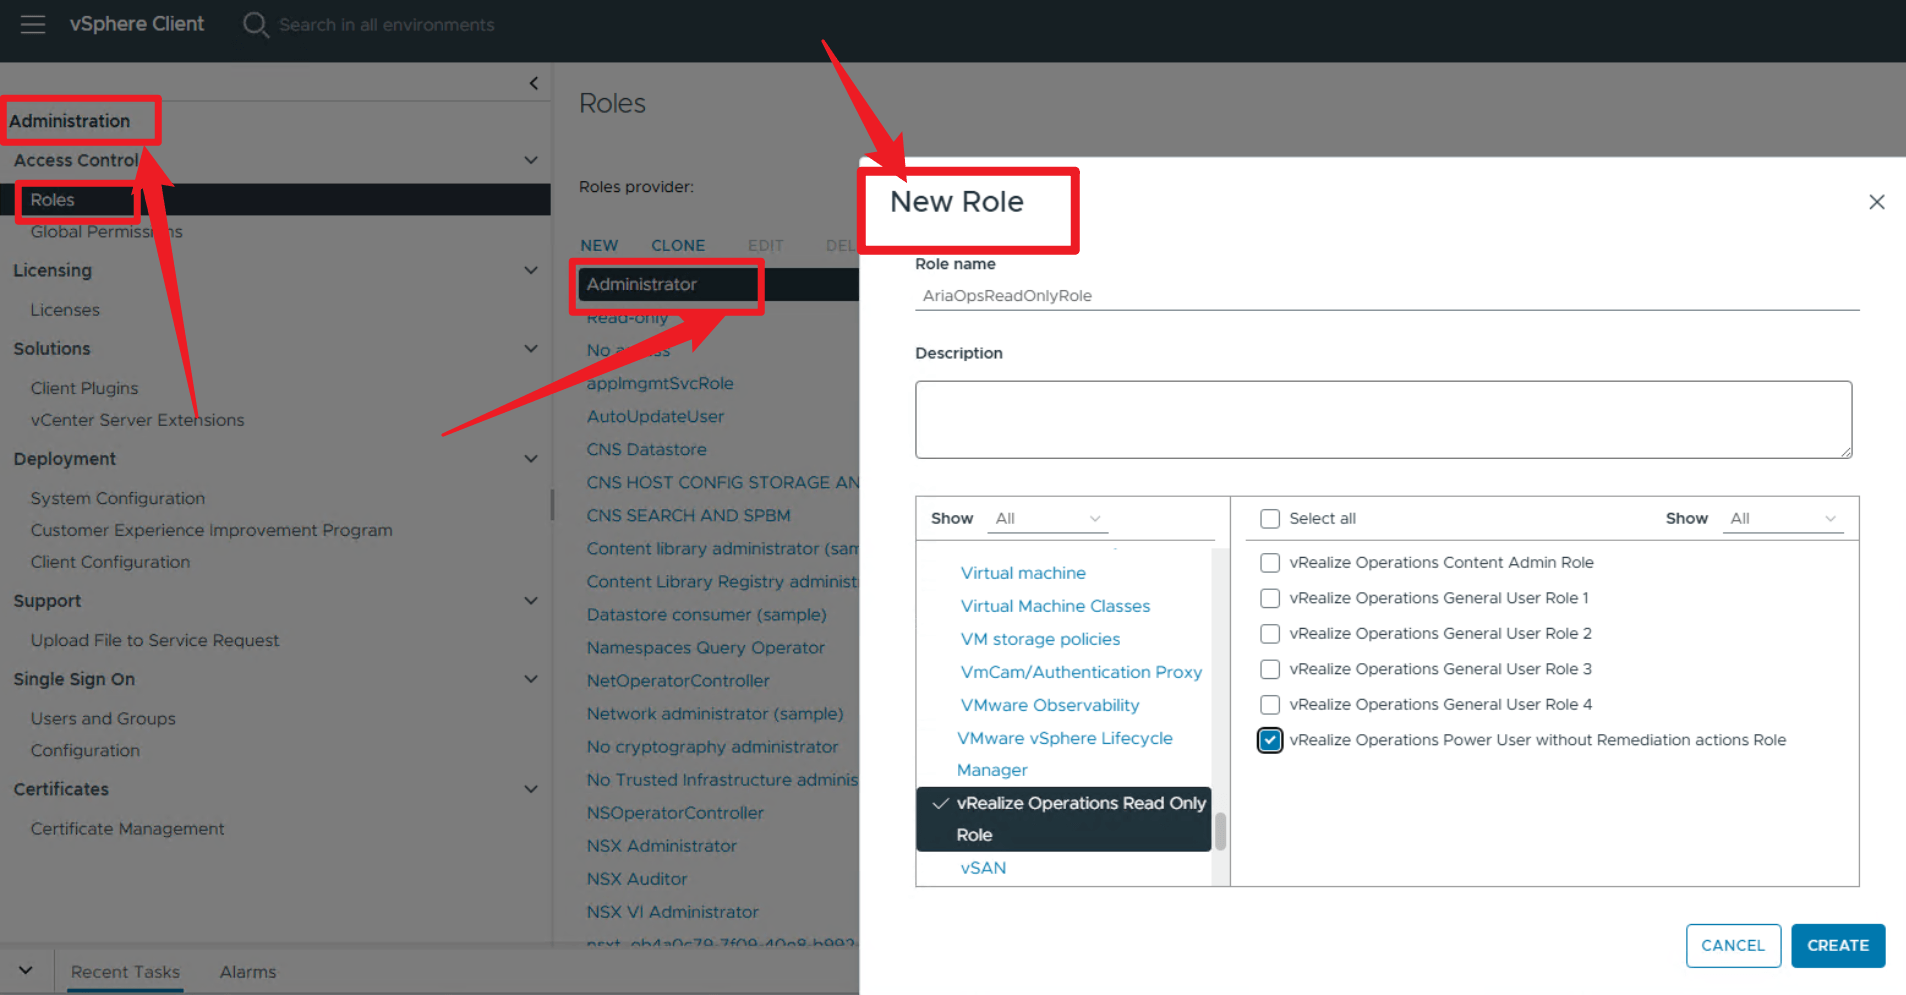Open the hamburger navigation menu
Image resolution: width=1906 pixels, height=995 pixels.
point(33,24)
